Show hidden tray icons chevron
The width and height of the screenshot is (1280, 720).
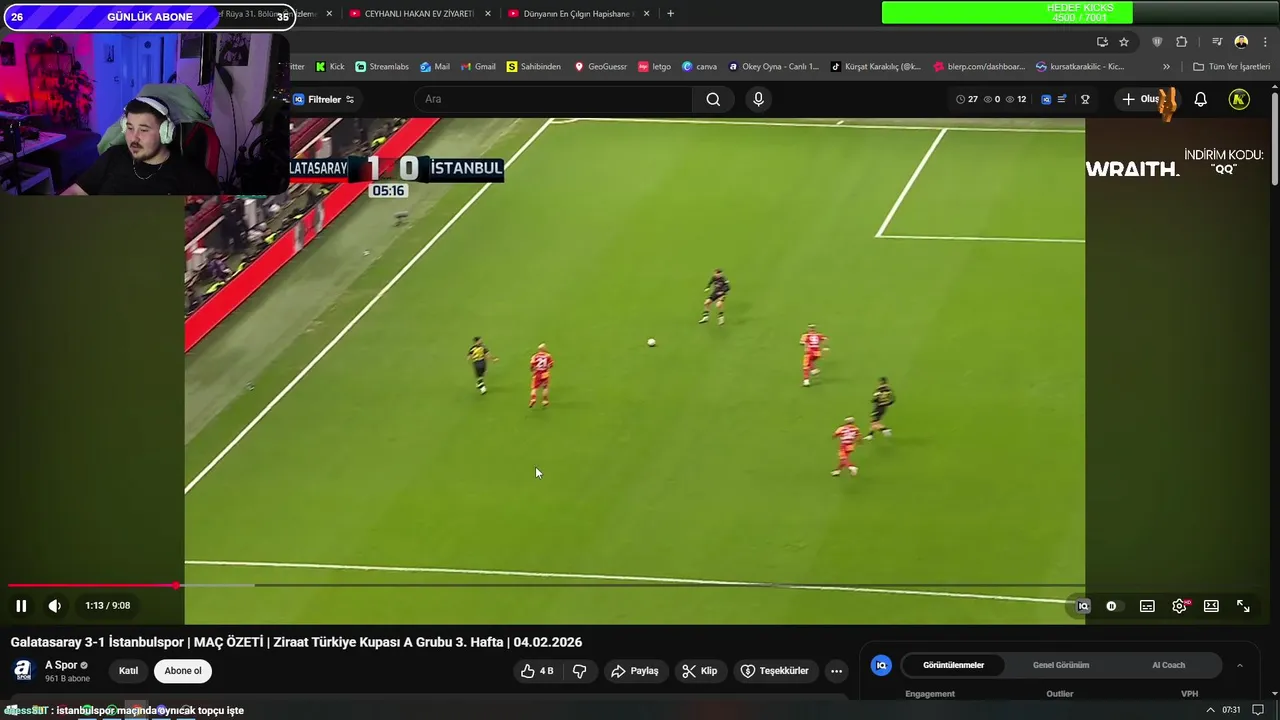[1210, 710]
